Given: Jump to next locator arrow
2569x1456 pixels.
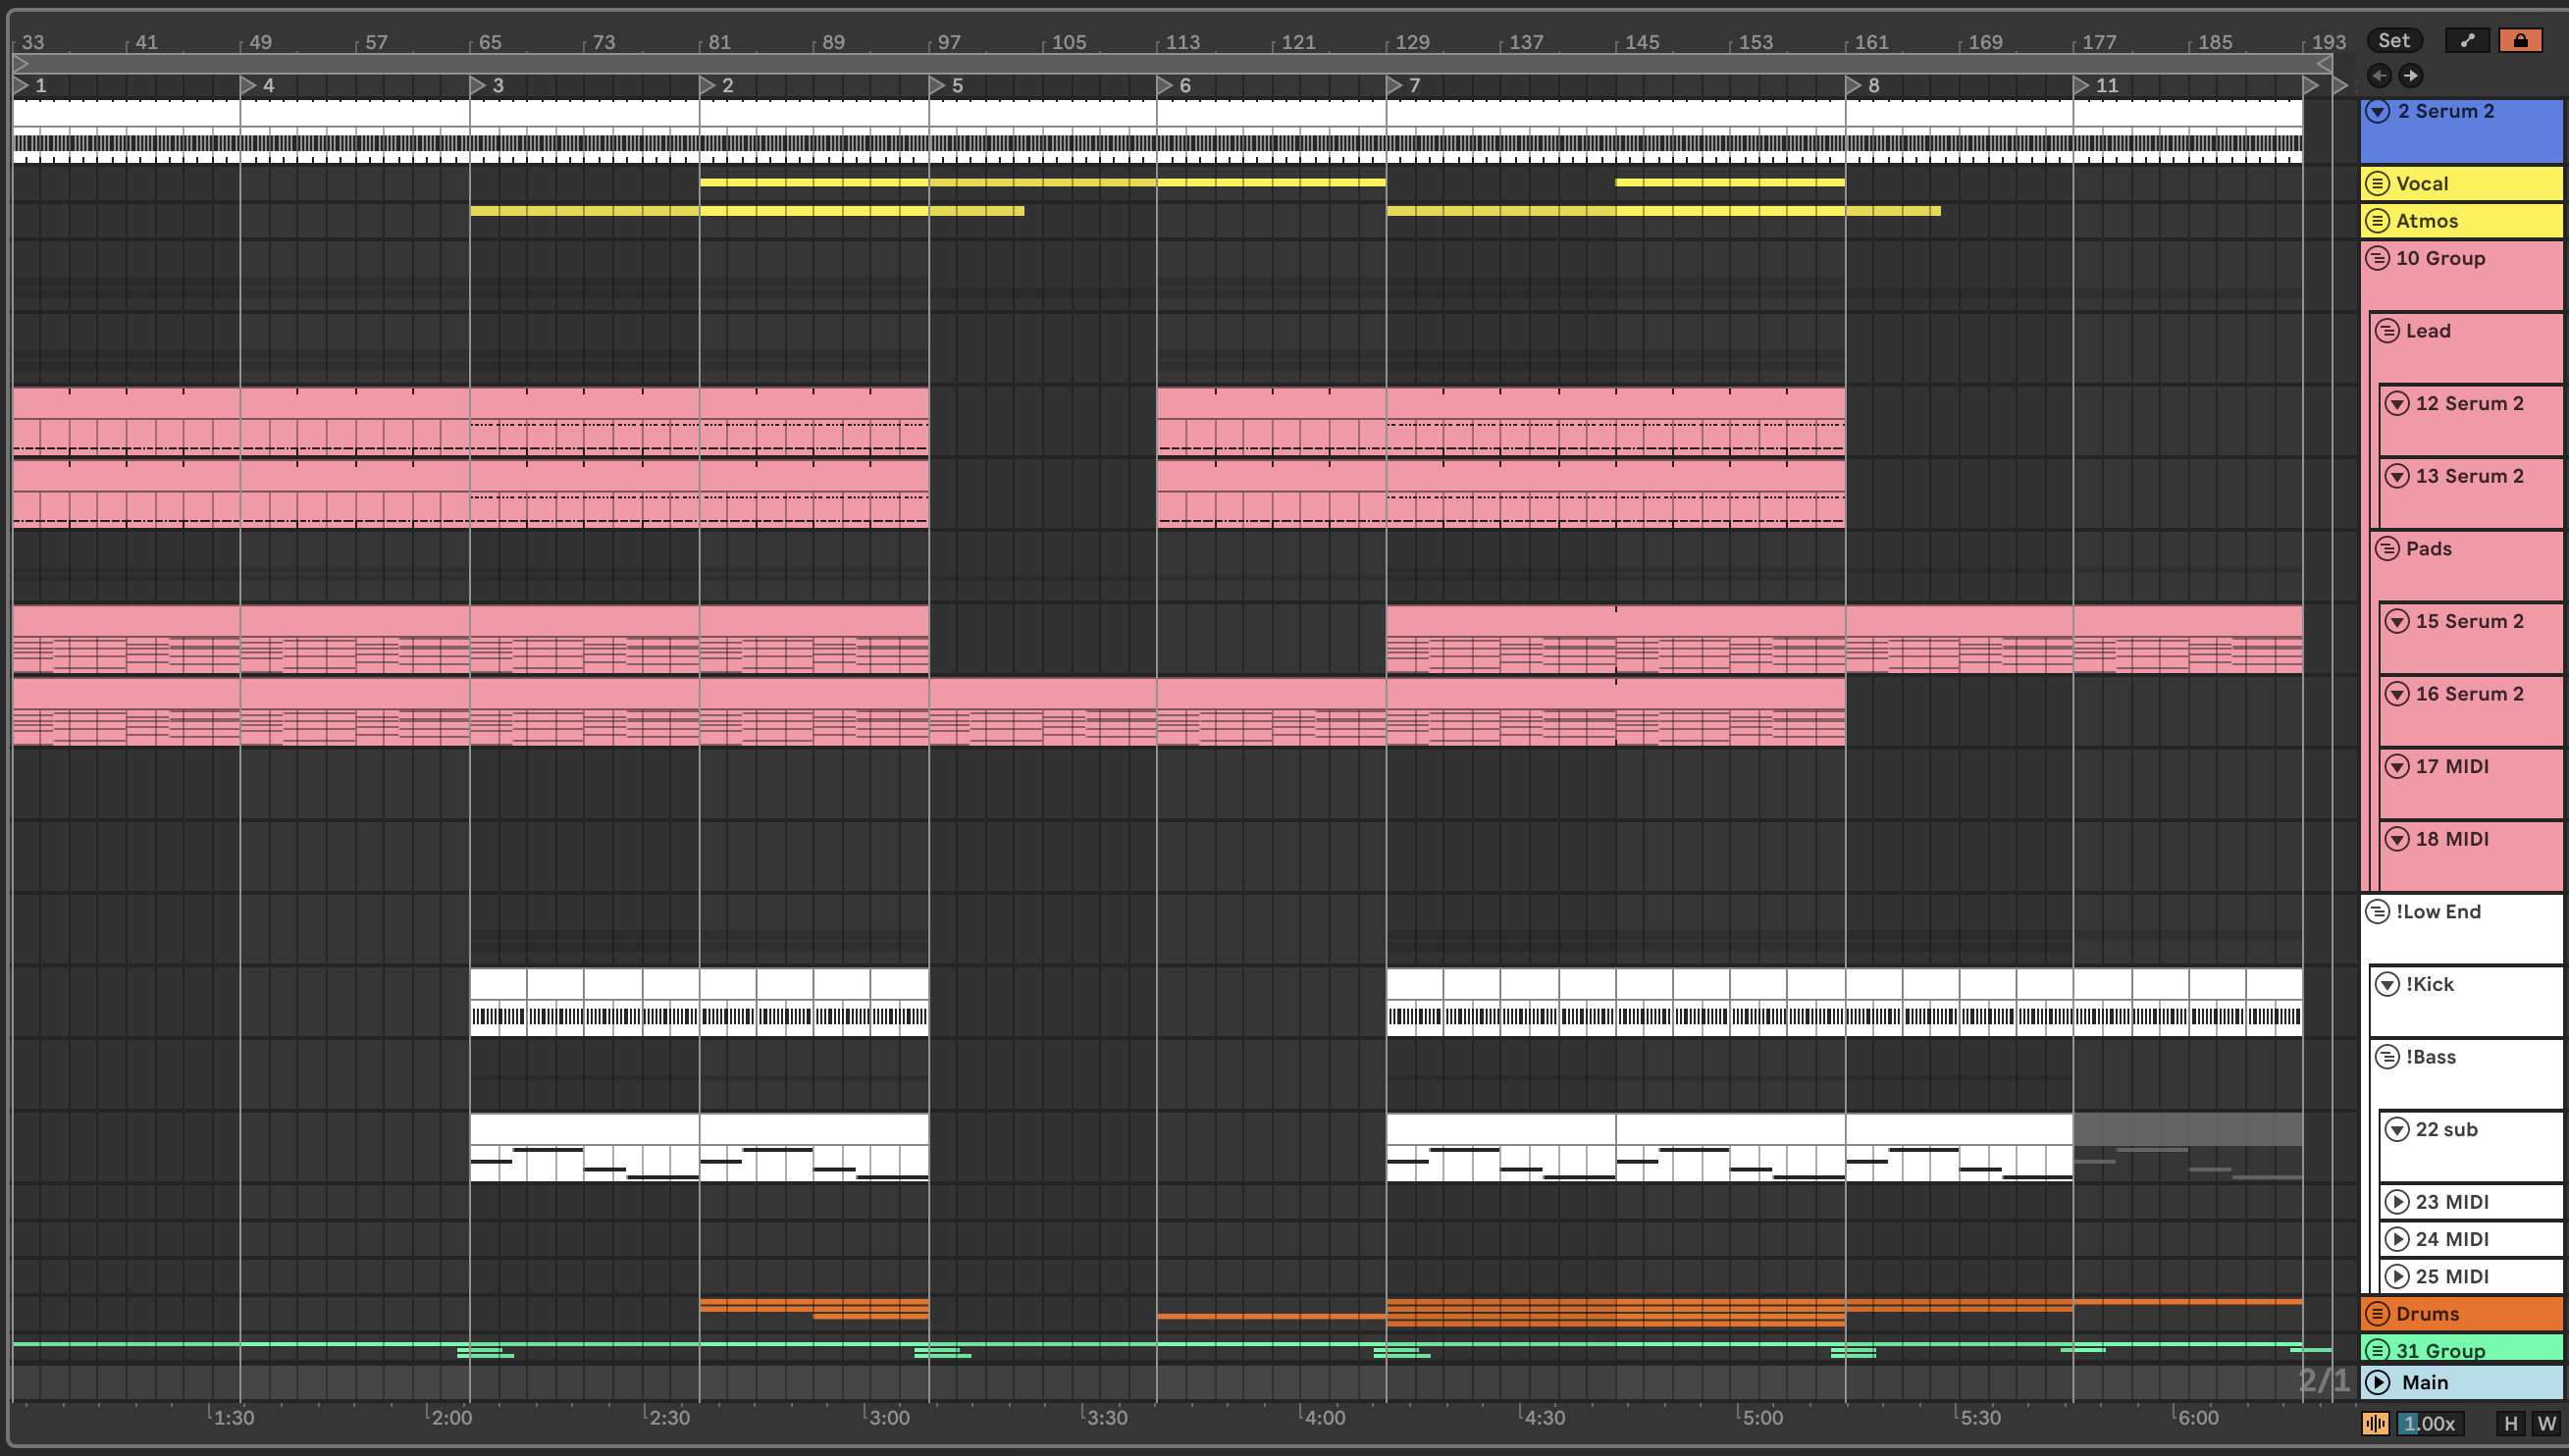Looking at the screenshot, I should [2411, 75].
